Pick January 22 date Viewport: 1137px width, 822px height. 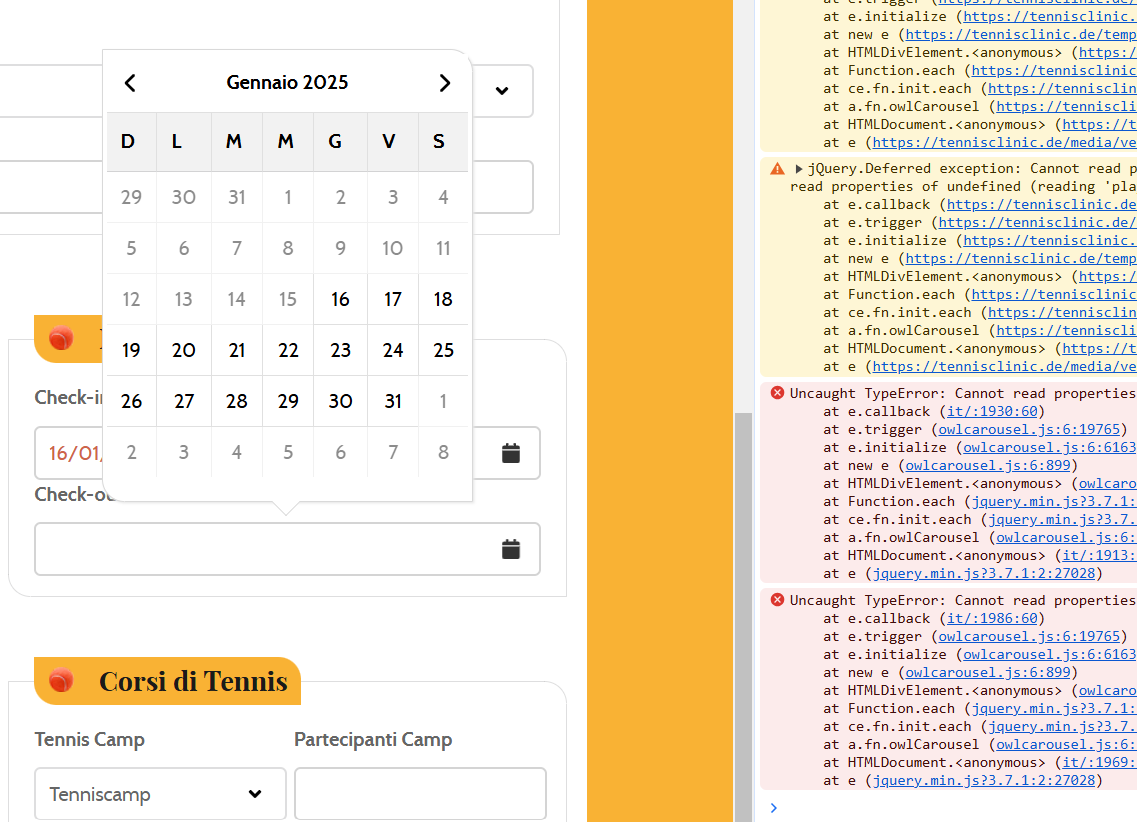point(288,350)
